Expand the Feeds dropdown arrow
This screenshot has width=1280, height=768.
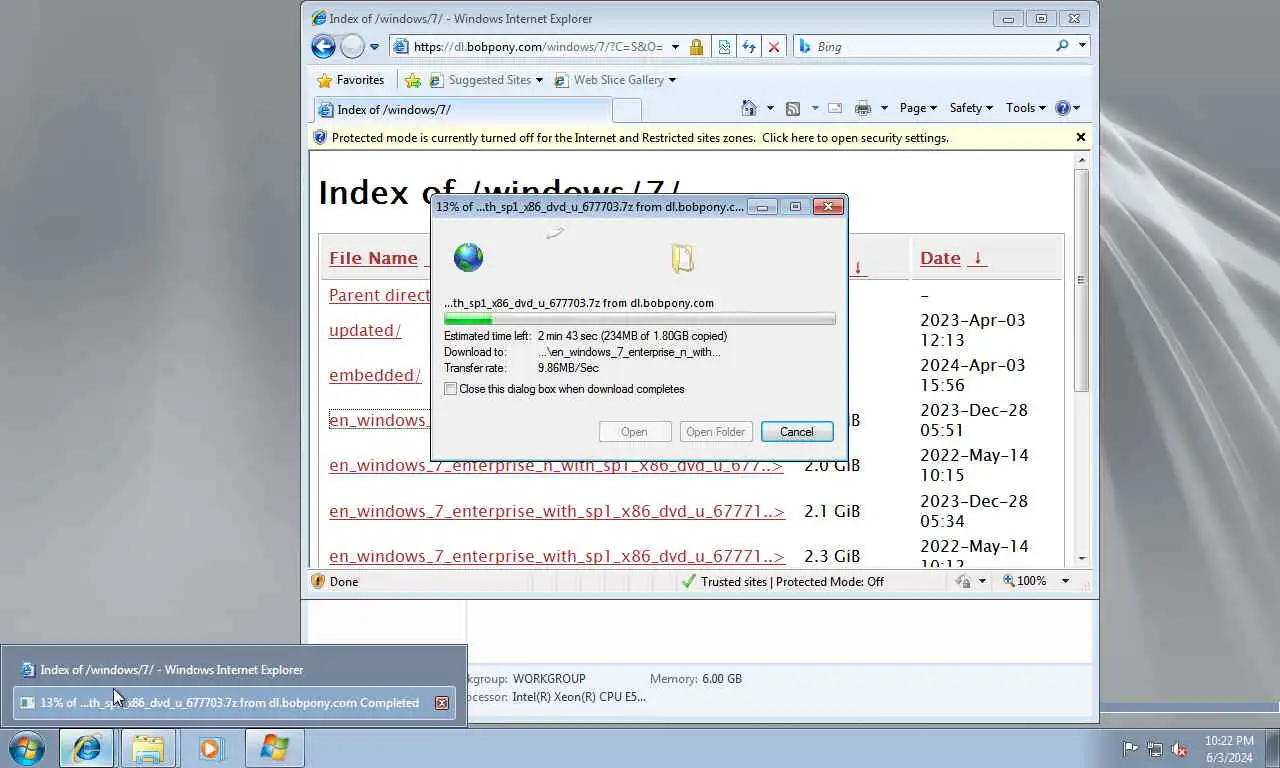tap(815, 108)
